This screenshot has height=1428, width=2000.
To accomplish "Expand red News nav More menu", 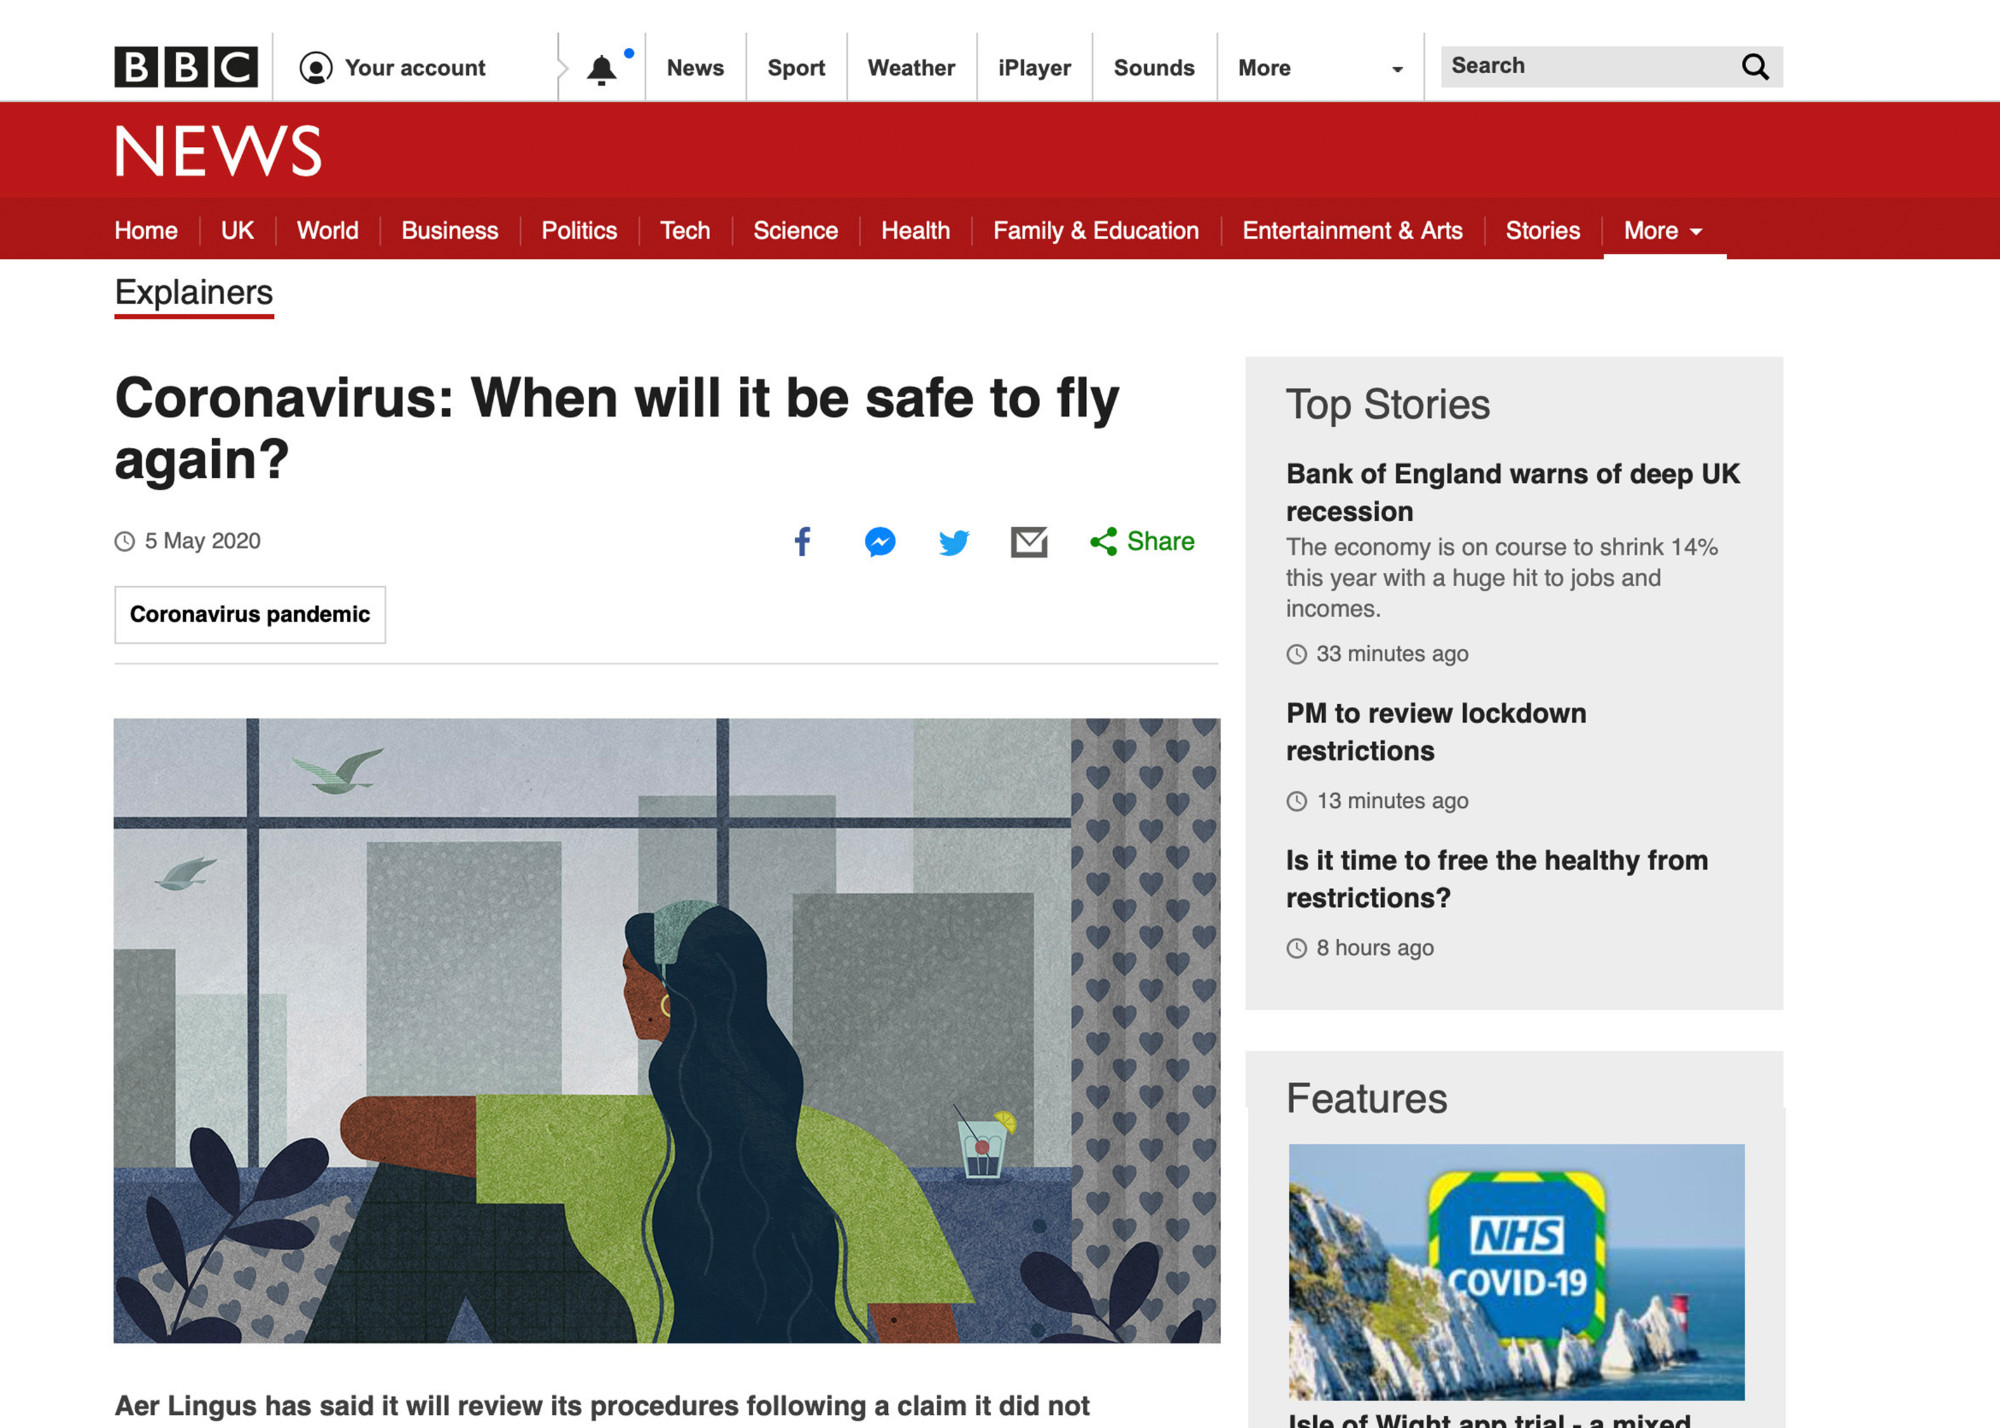I will coord(1663,231).
